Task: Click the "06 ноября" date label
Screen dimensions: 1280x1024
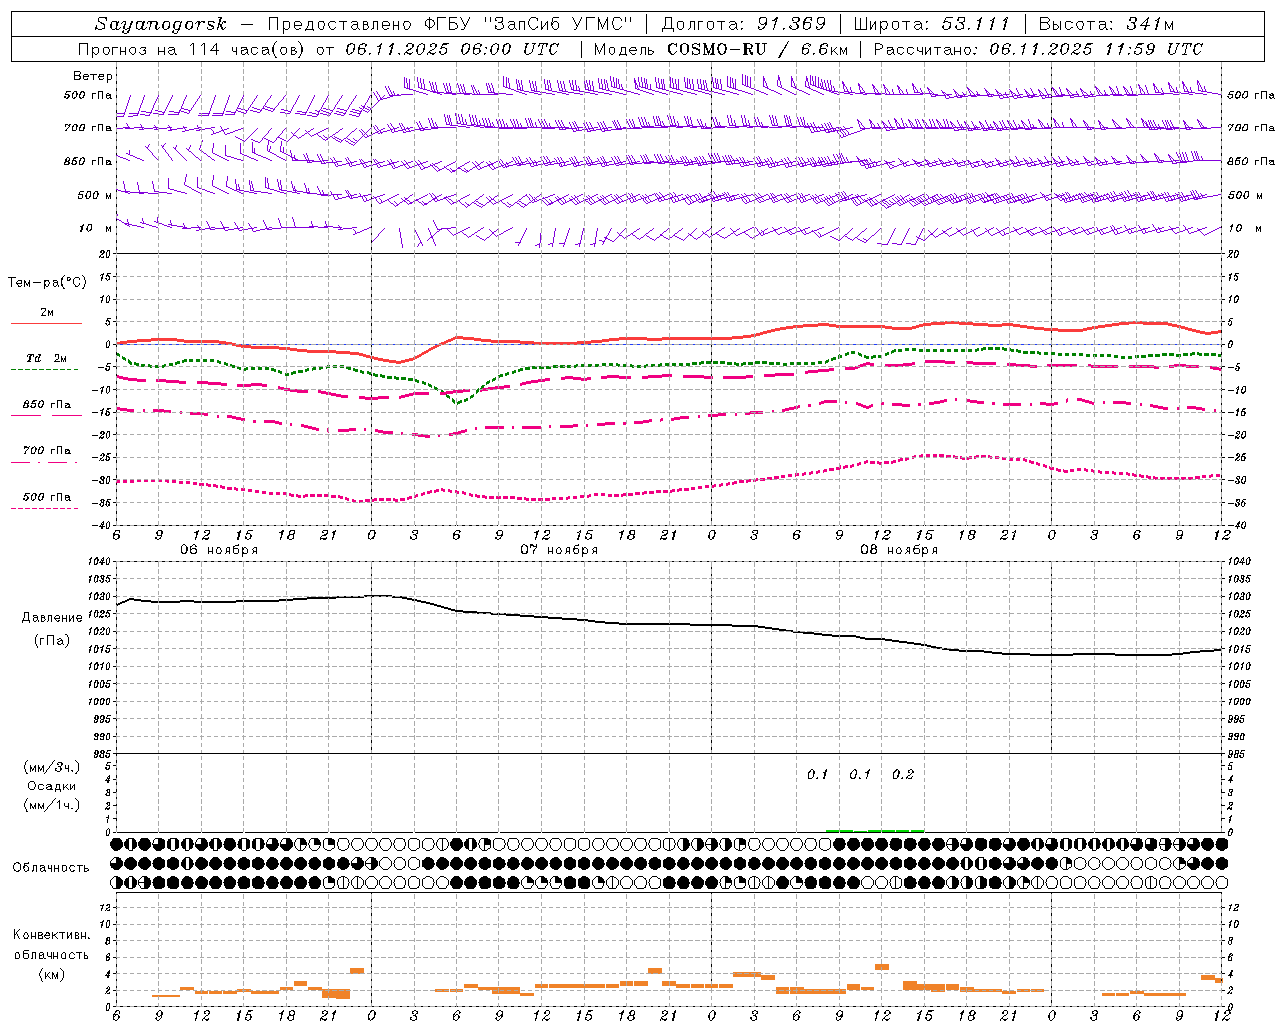Action: [x=219, y=550]
